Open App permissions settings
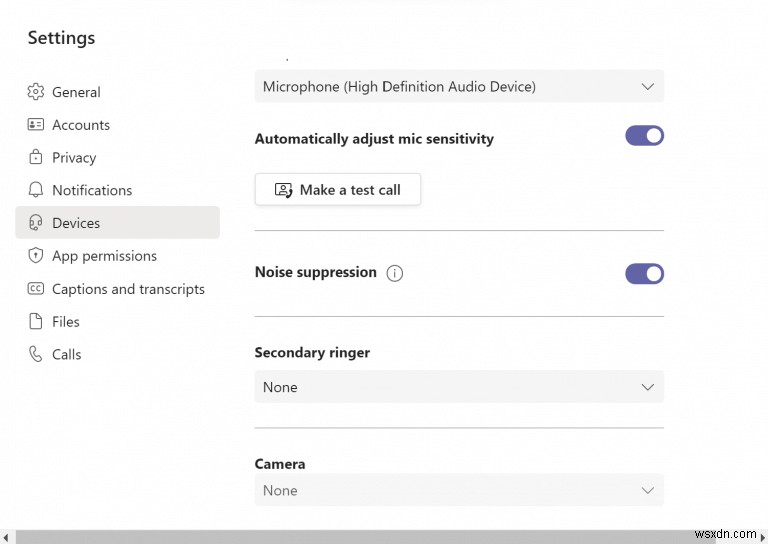Screen dimensions: 768x544 coord(118,256)
